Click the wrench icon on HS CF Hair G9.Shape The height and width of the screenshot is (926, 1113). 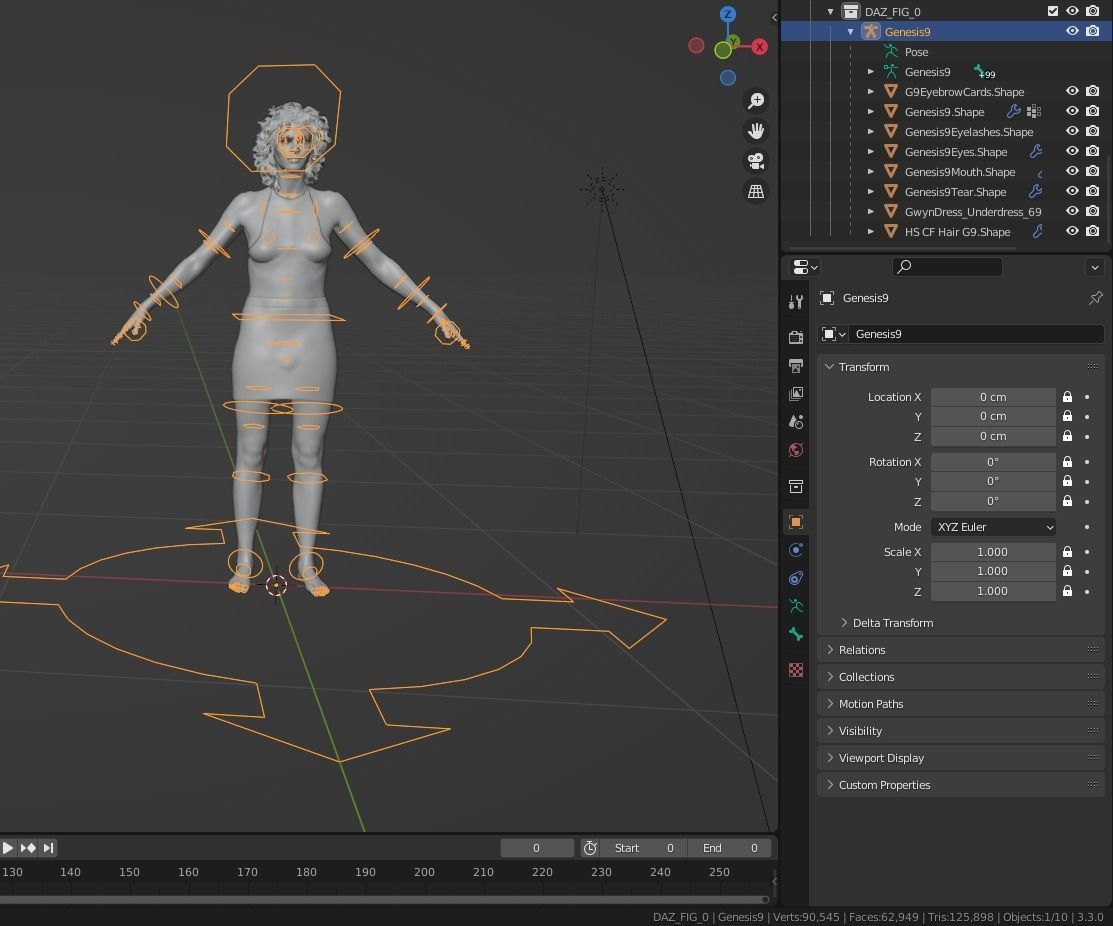coord(1037,231)
